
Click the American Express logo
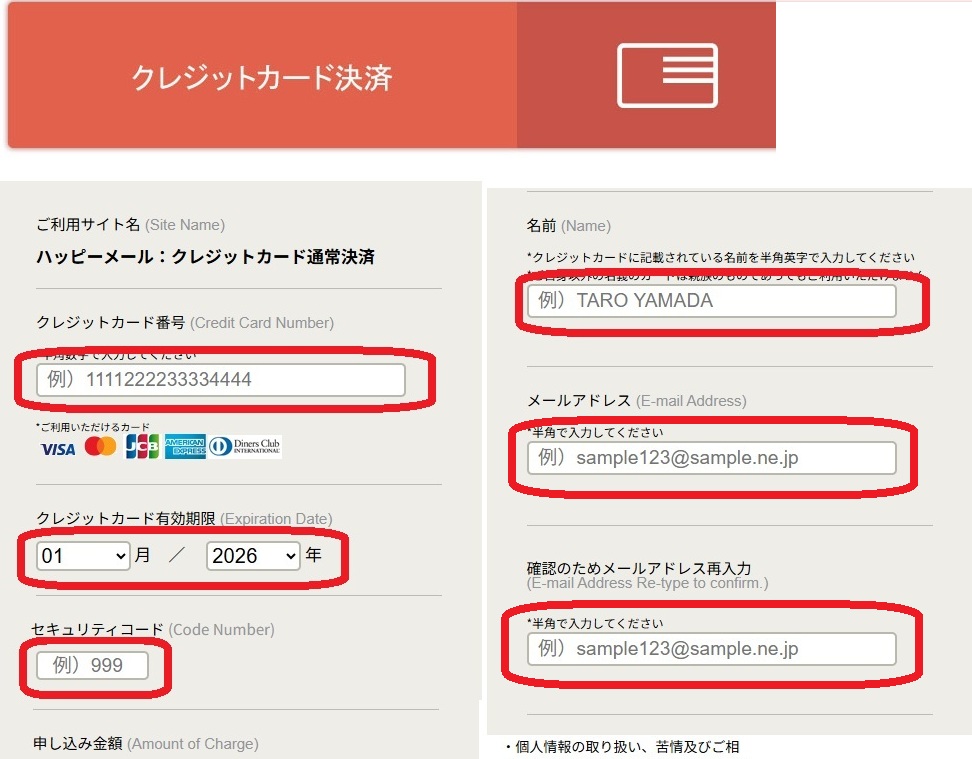click(x=185, y=447)
